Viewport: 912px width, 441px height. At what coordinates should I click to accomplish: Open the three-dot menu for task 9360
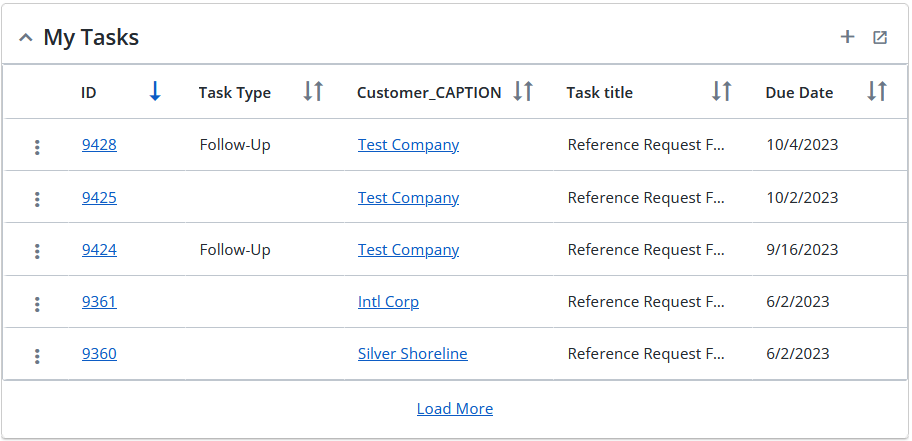pyautogui.click(x=37, y=356)
